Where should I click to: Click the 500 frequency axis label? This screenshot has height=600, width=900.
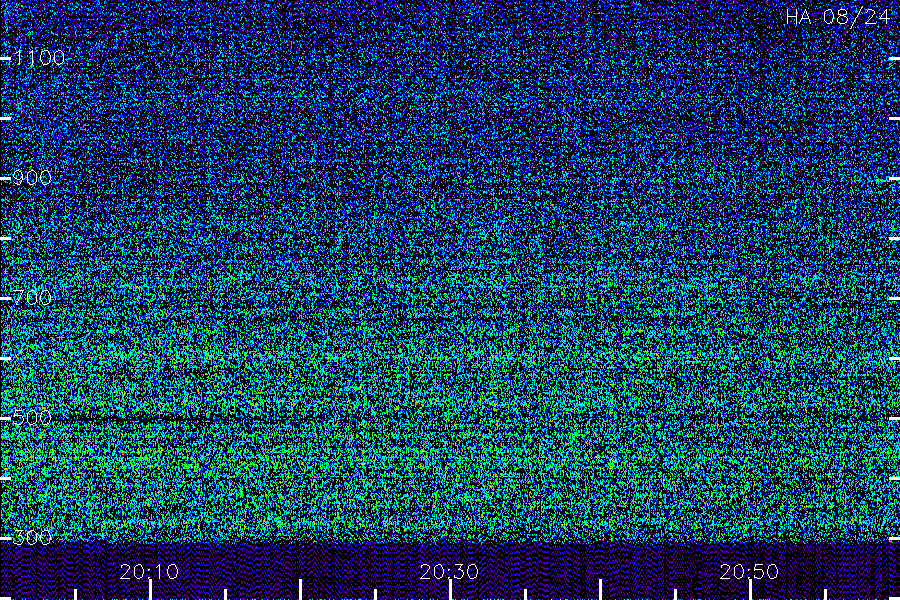(32, 417)
